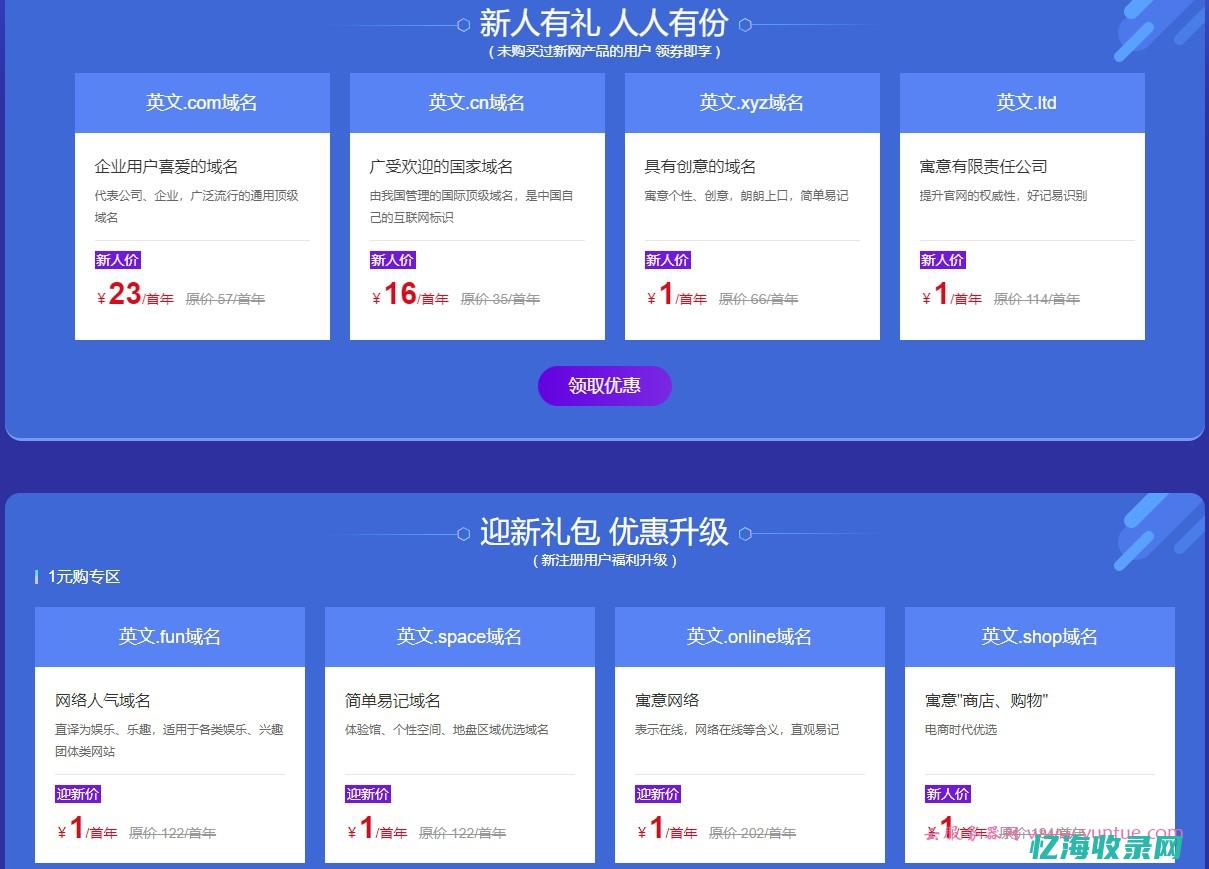Screen dimensions: 1209x869
Task: Open the 英文.fun域名 card
Action: [x=169, y=636]
